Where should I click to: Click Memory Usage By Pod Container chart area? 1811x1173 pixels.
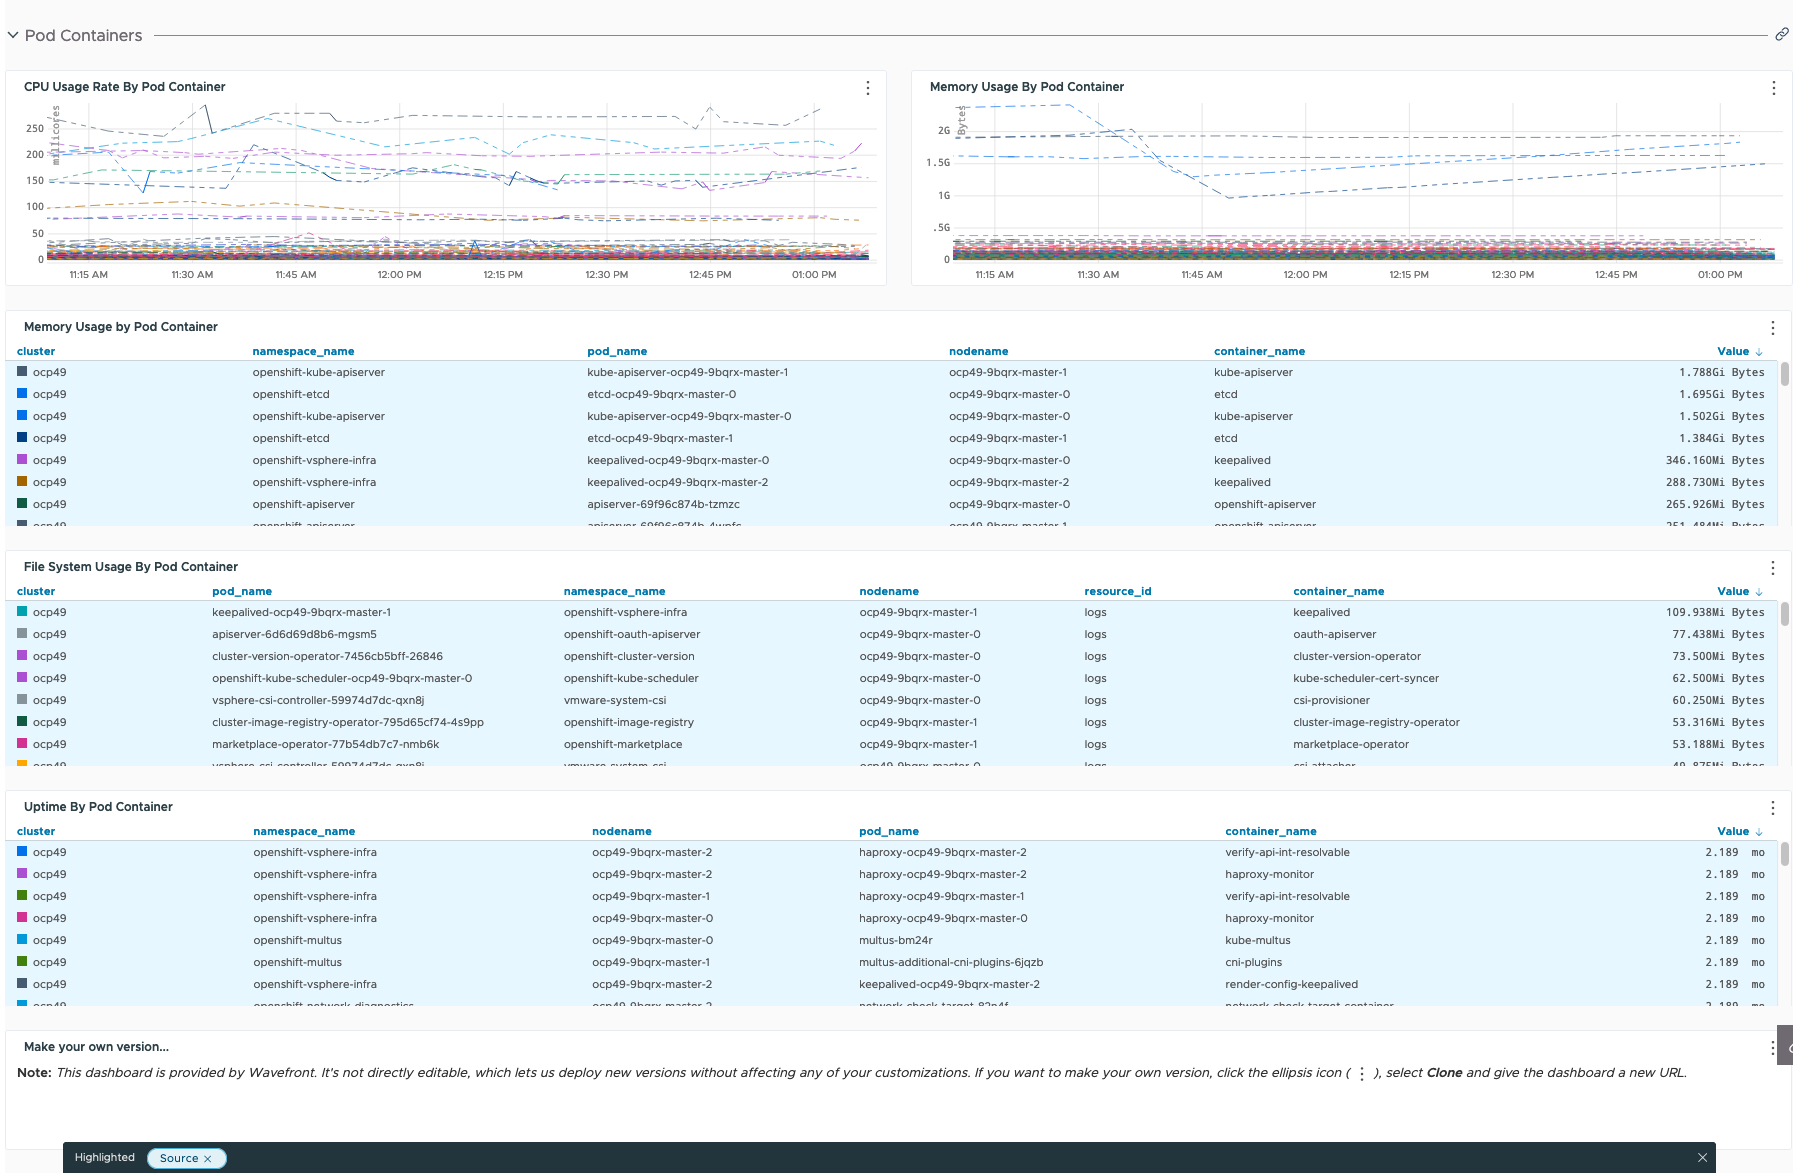pyautogui.click(x=1366, y=182)
